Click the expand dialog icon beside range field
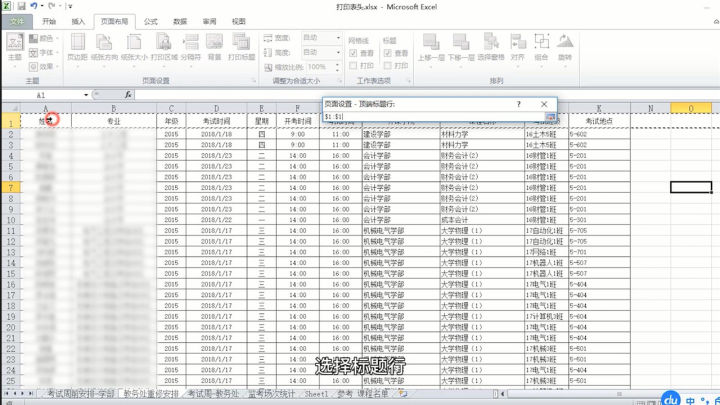Screen dimensions: 720x405 coord(550,117)
